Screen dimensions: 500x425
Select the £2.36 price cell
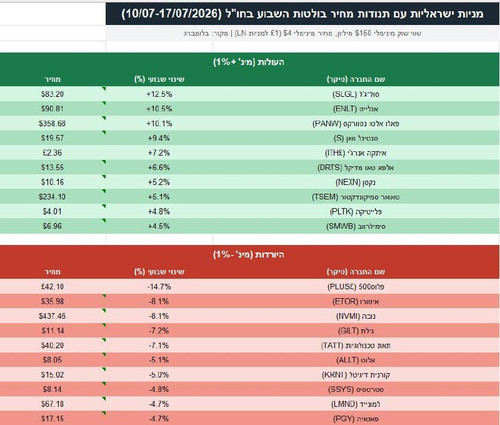coord(53,153)
